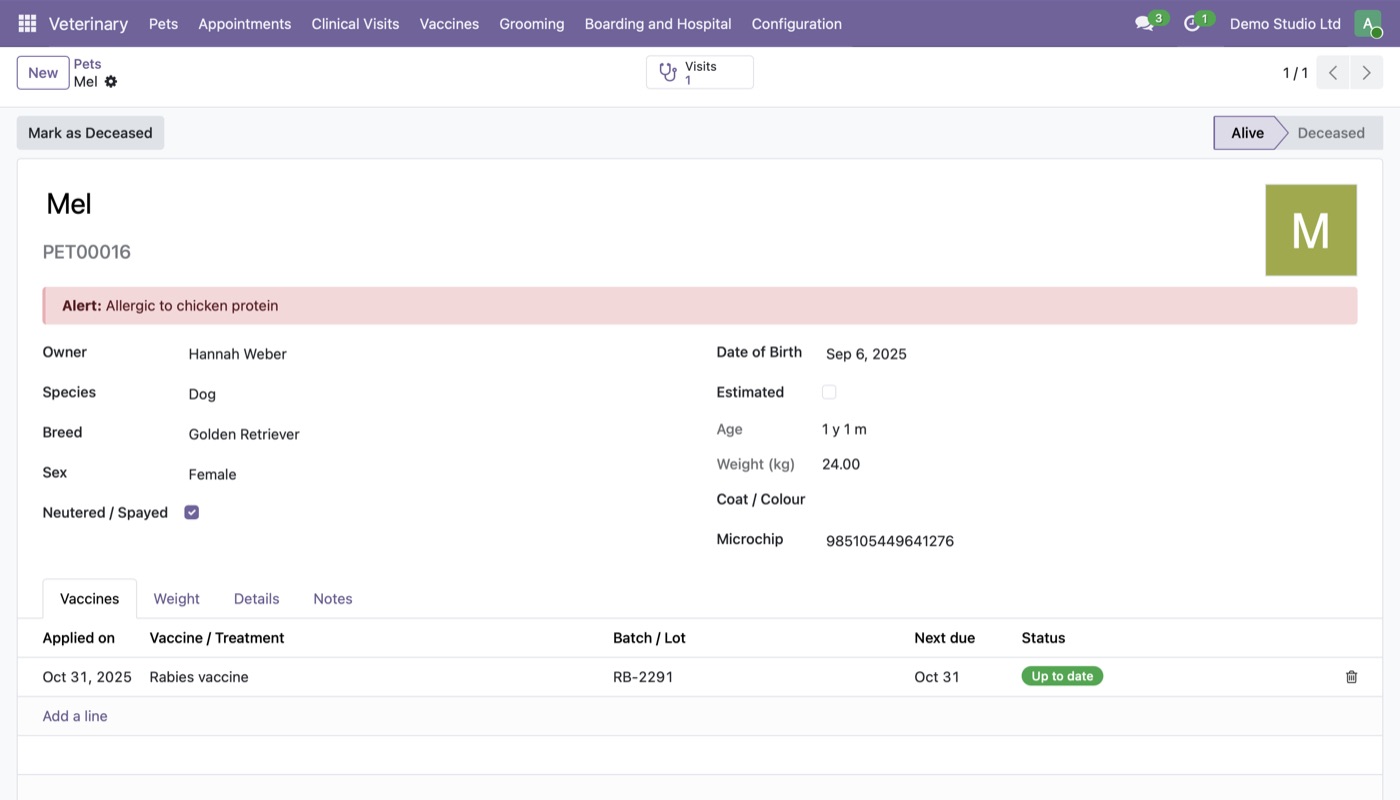1400x800 pixels.
Task: Open the activities clock icon
Action: click(1191, 23)
